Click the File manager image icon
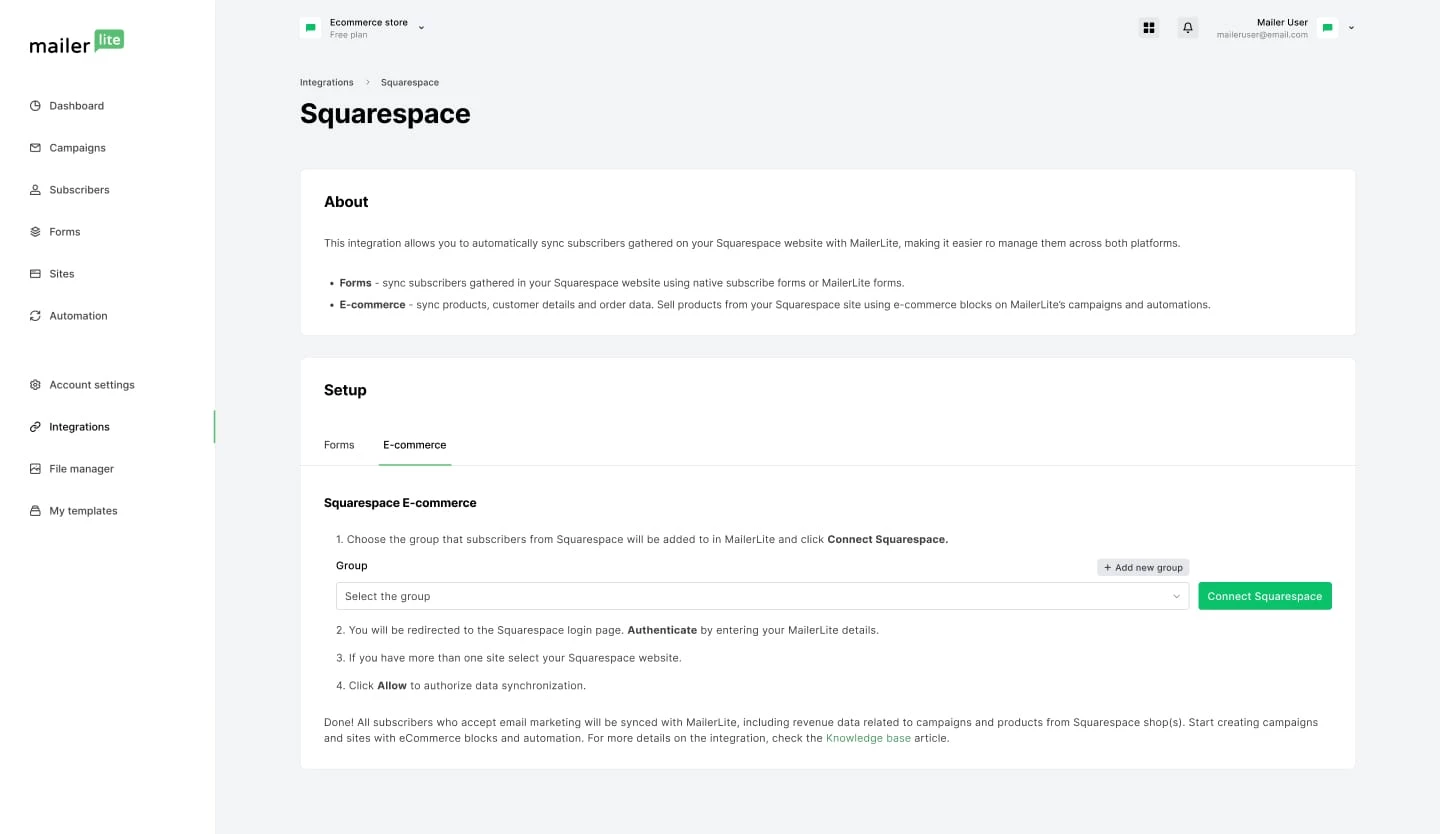The width and height of the screenshot is (1440, 834). click(35, 469)
